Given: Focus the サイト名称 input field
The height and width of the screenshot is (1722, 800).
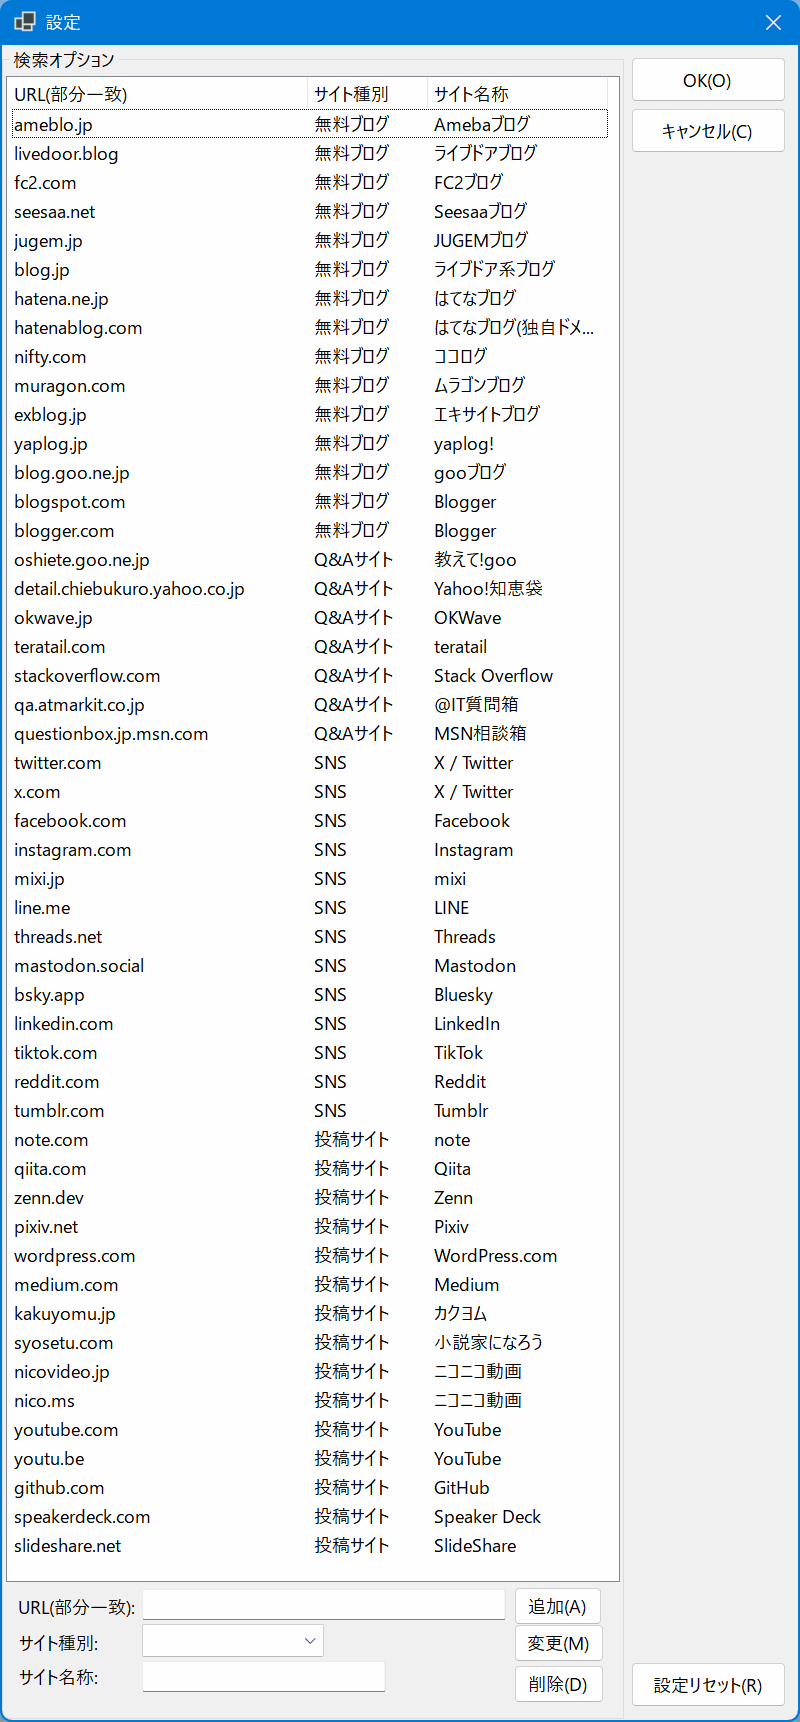Looking at the screenshot, I should click(x=264, y=1677).
